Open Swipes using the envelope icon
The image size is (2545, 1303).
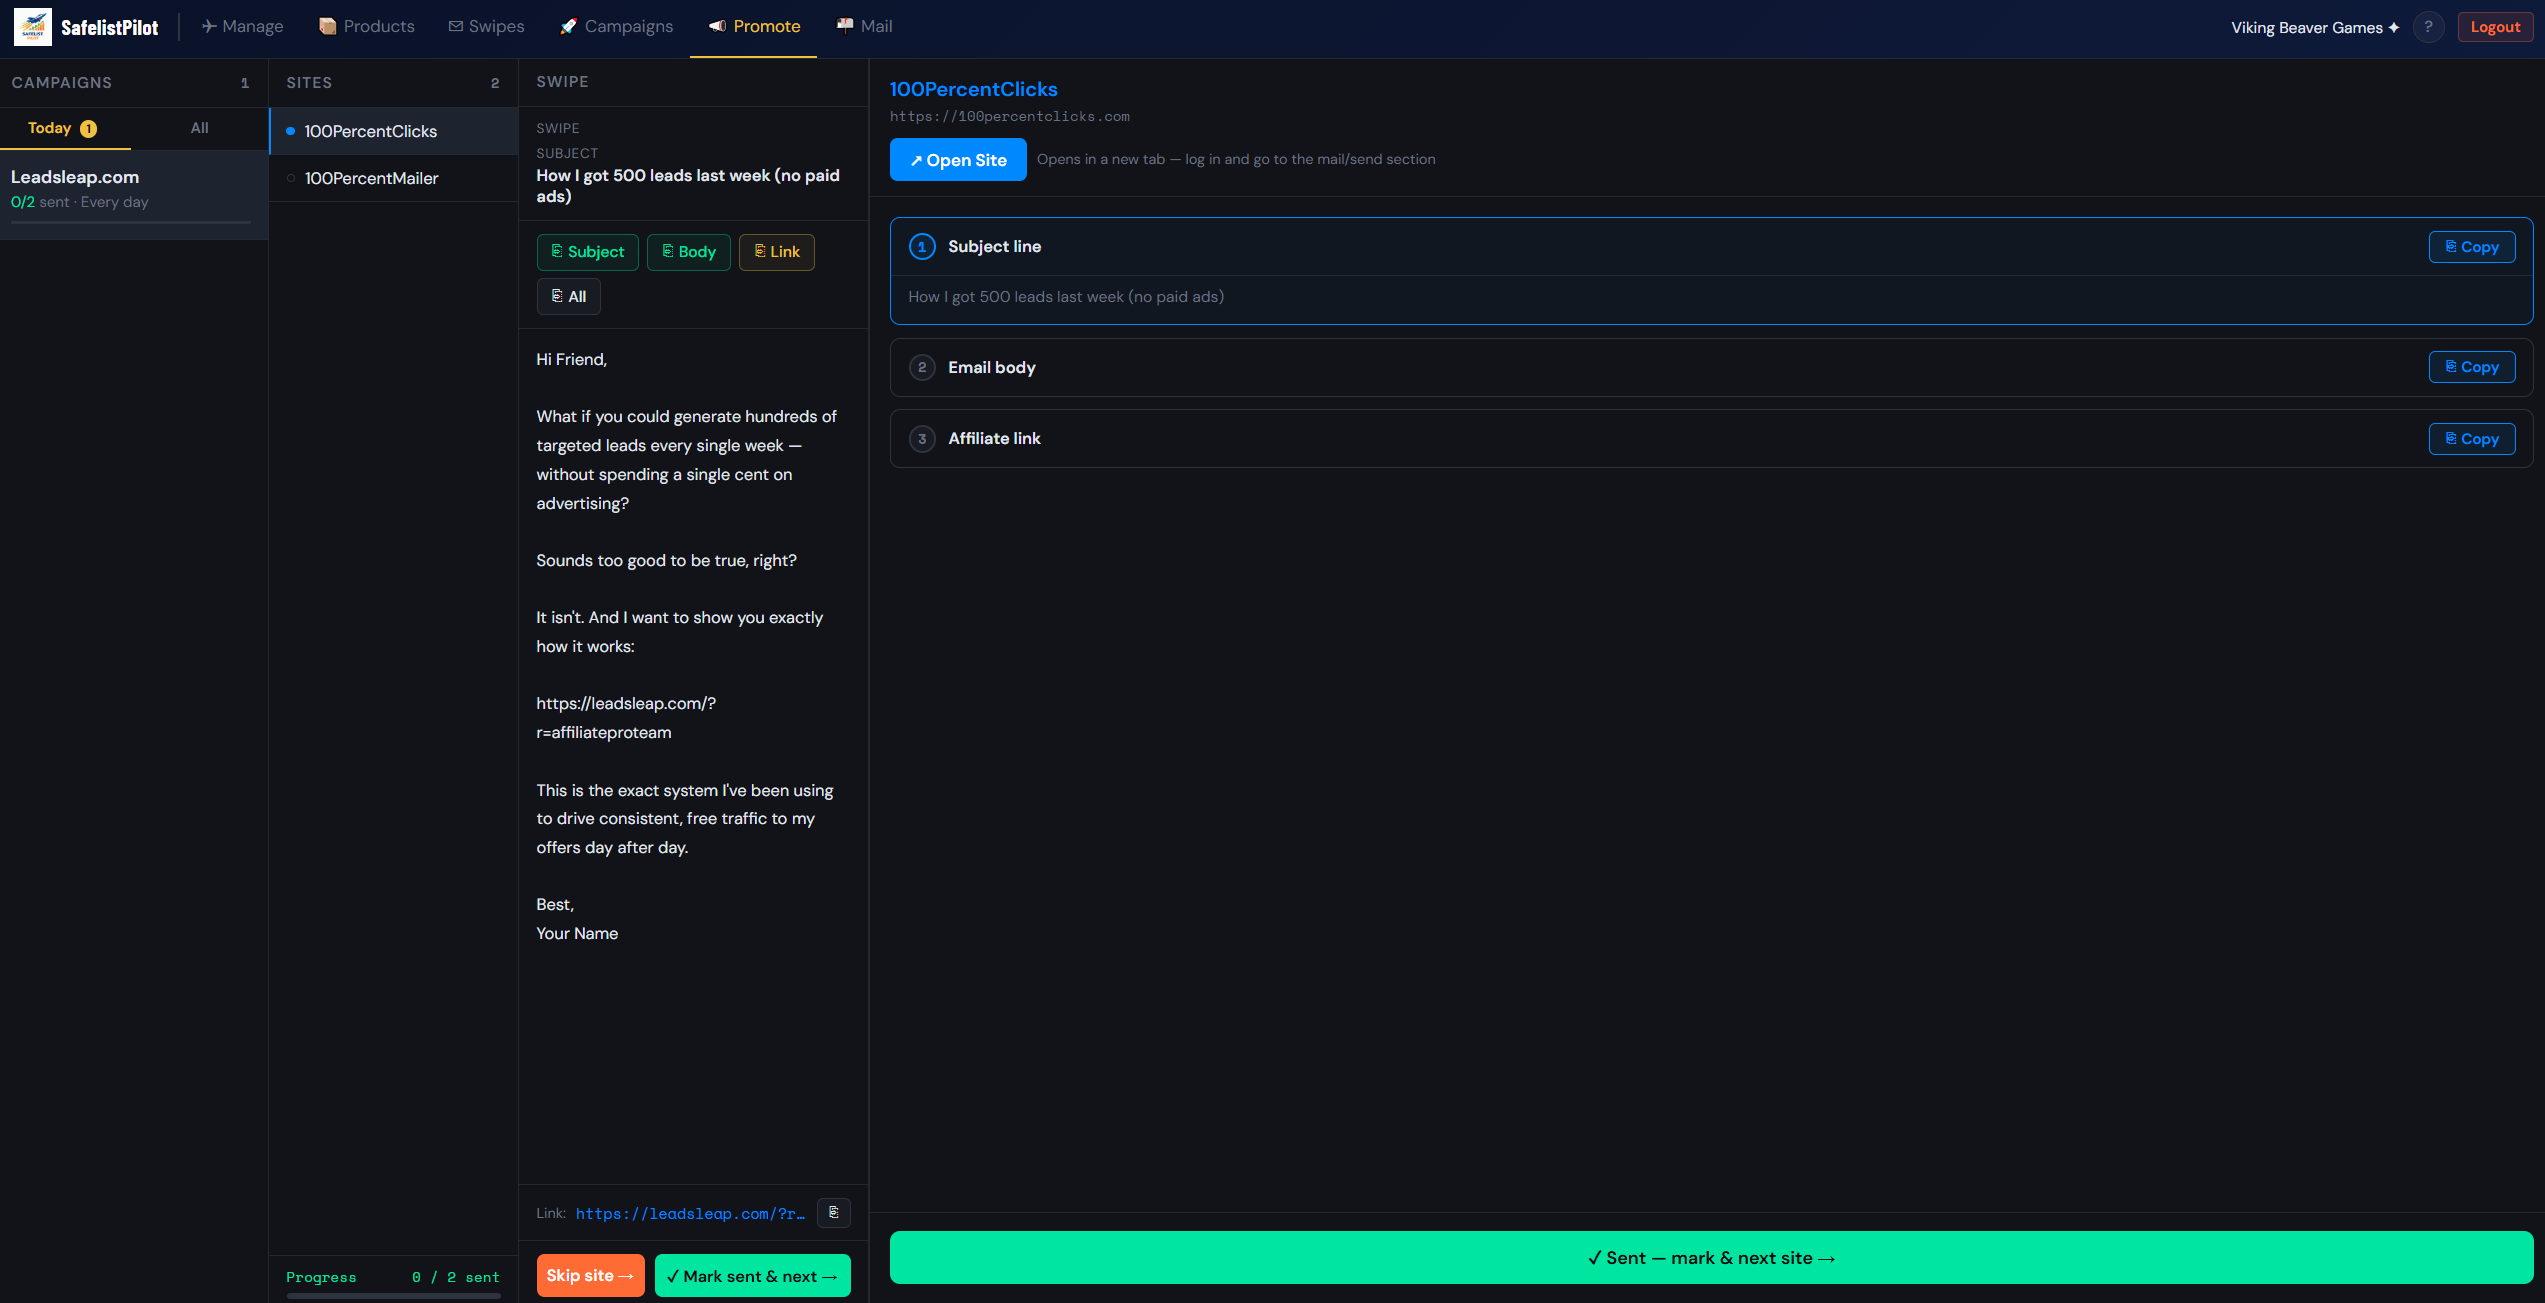[456, 26]
